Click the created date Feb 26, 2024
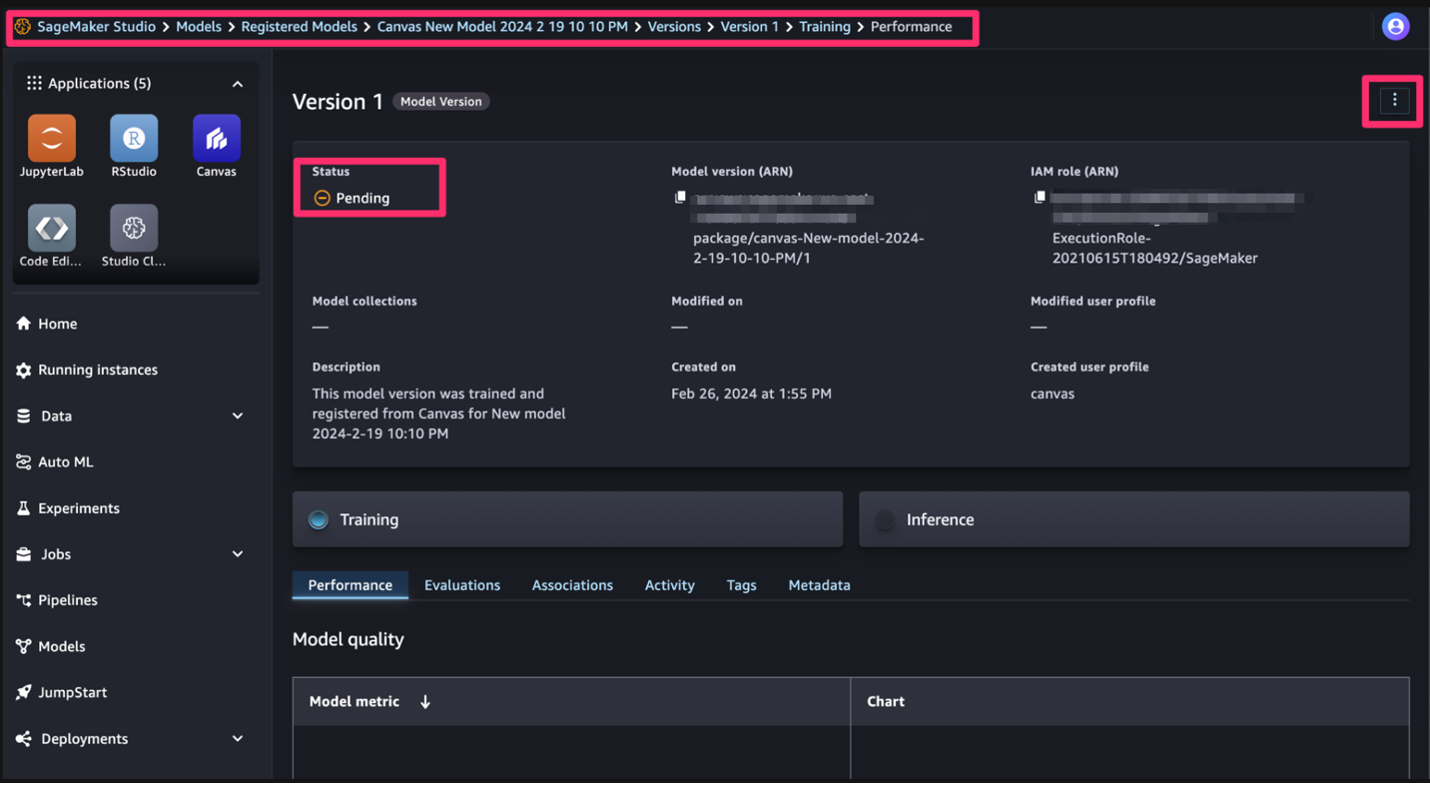1430x788 pixels. 751,394
